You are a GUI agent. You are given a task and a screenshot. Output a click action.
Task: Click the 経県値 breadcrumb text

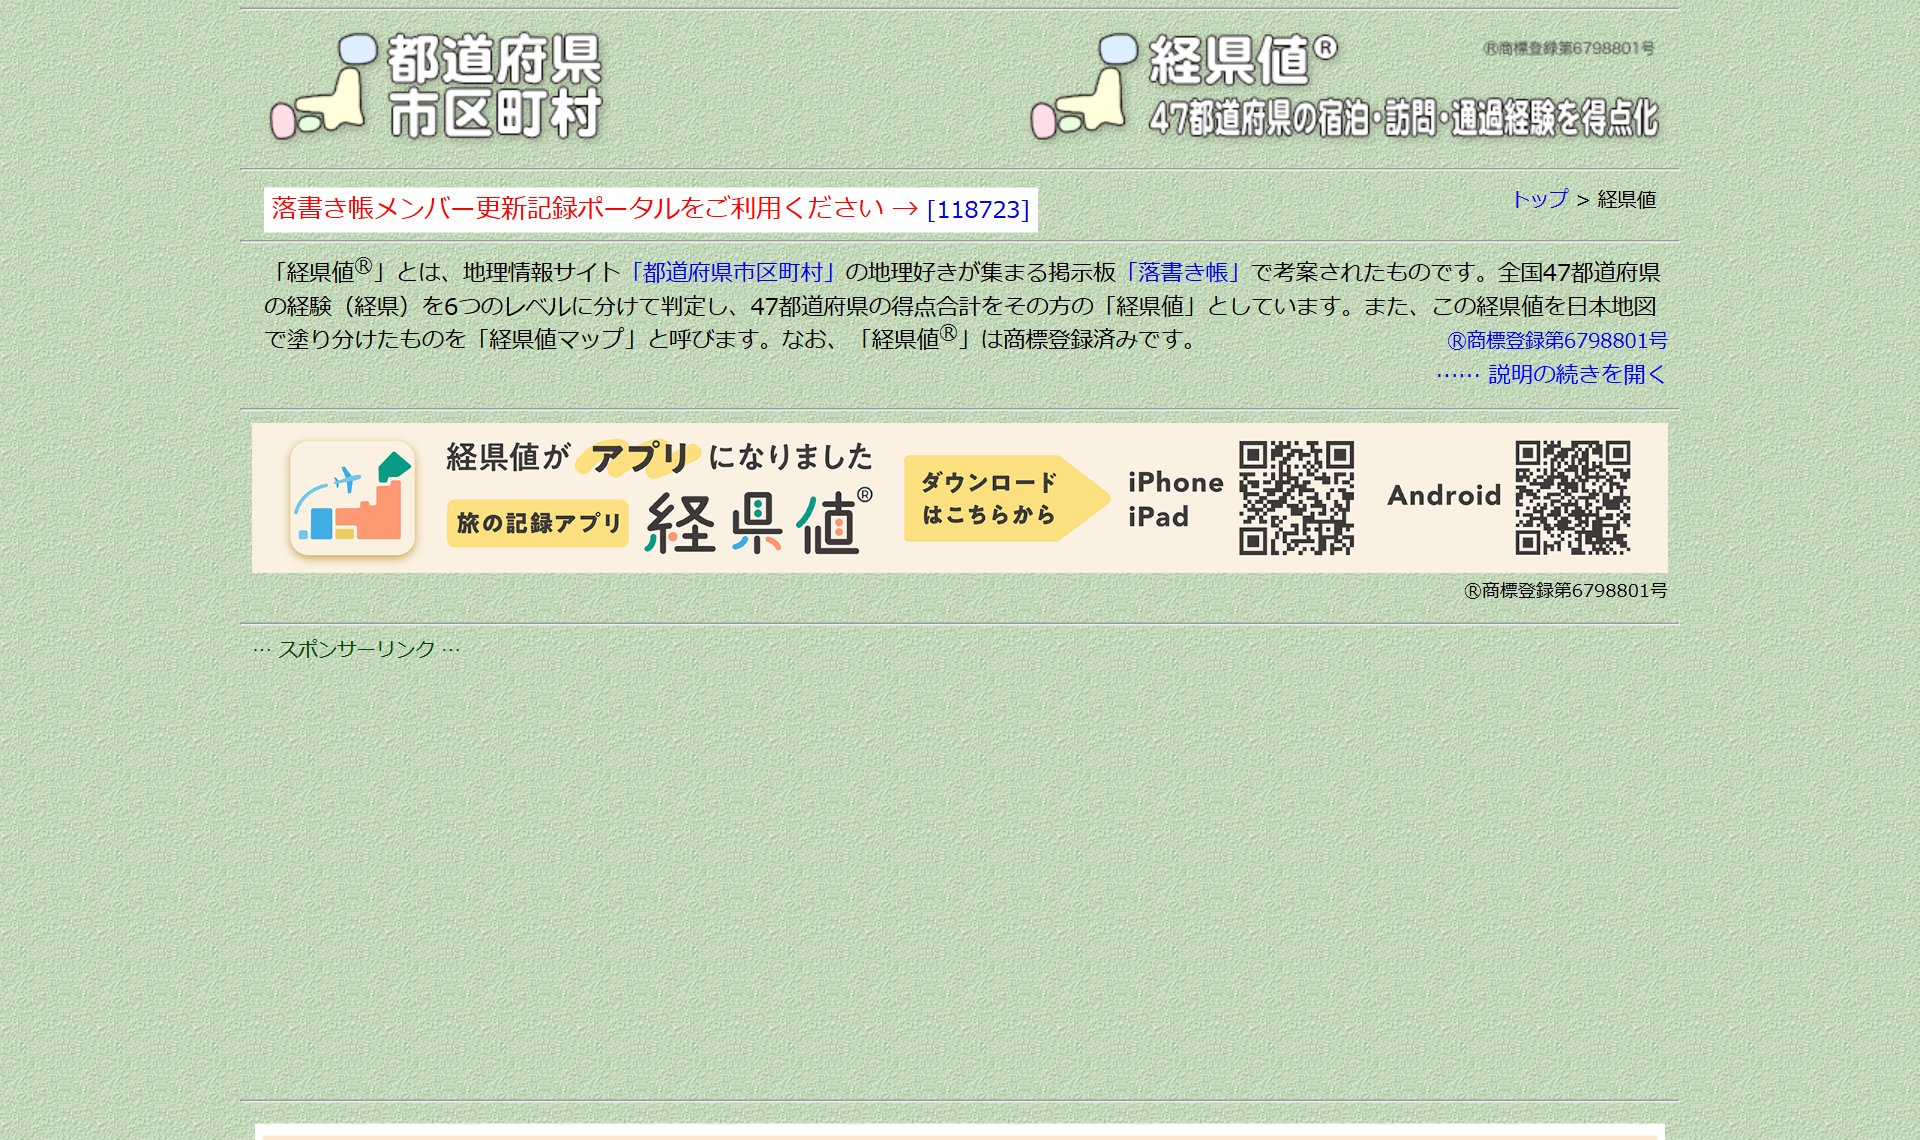(x=1626, y=199)
